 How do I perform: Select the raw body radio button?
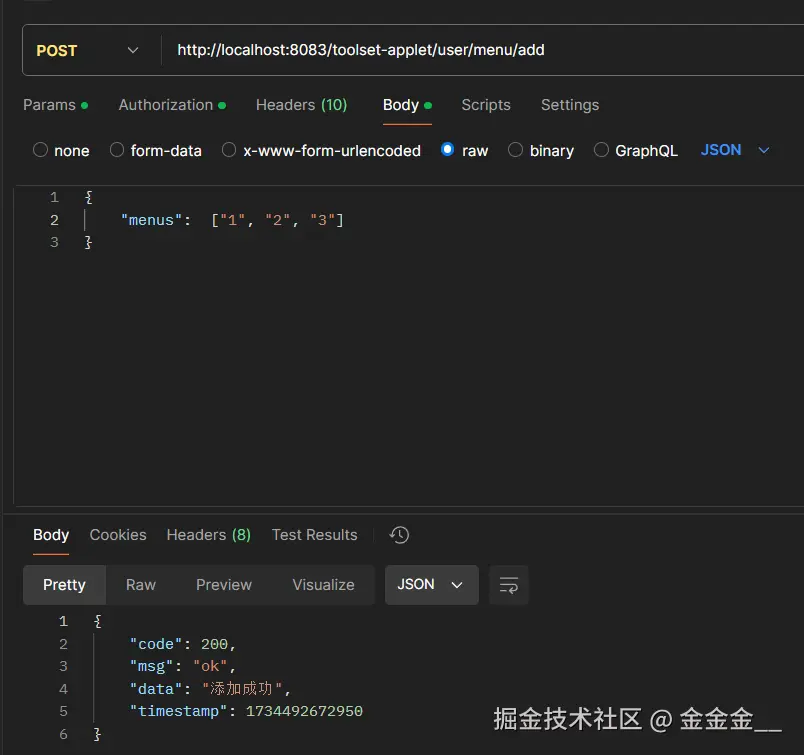click(x=447, y=149)
